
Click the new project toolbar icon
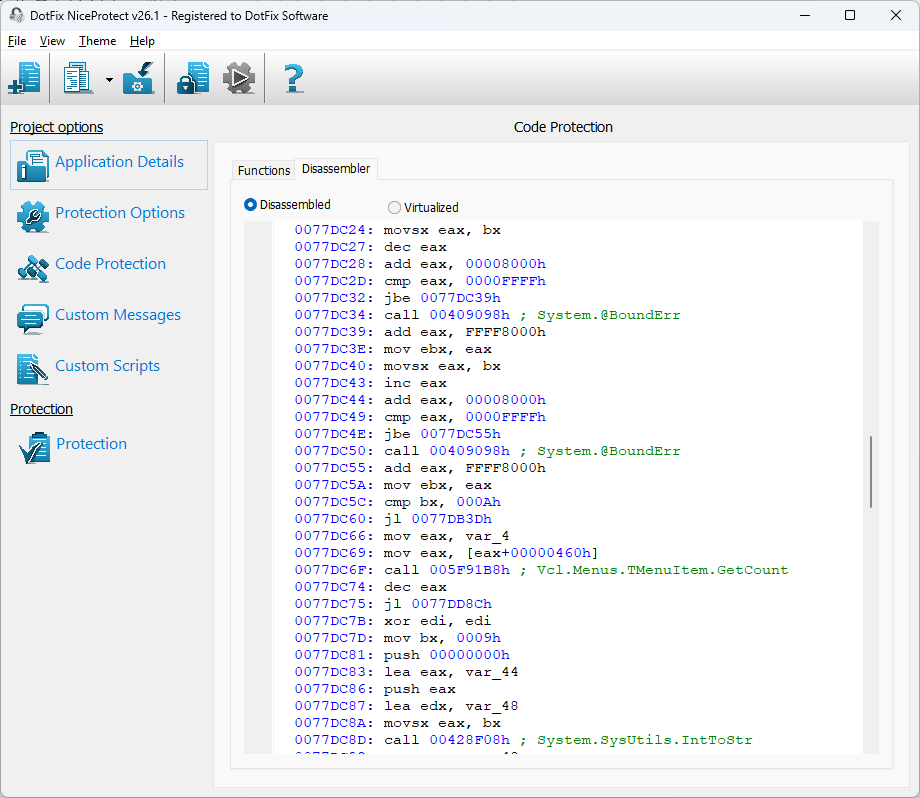click(25, 78)
